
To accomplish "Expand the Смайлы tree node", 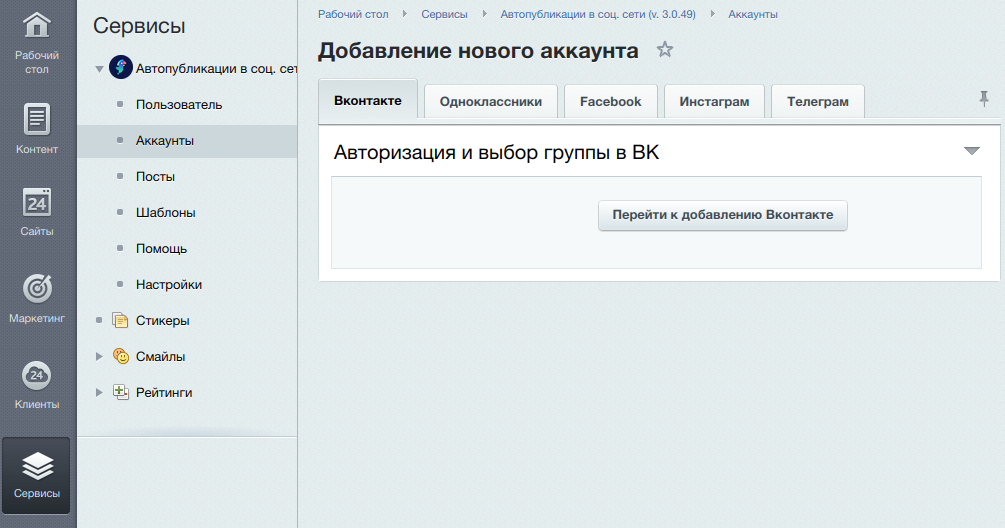I will [x=99, y=356].
